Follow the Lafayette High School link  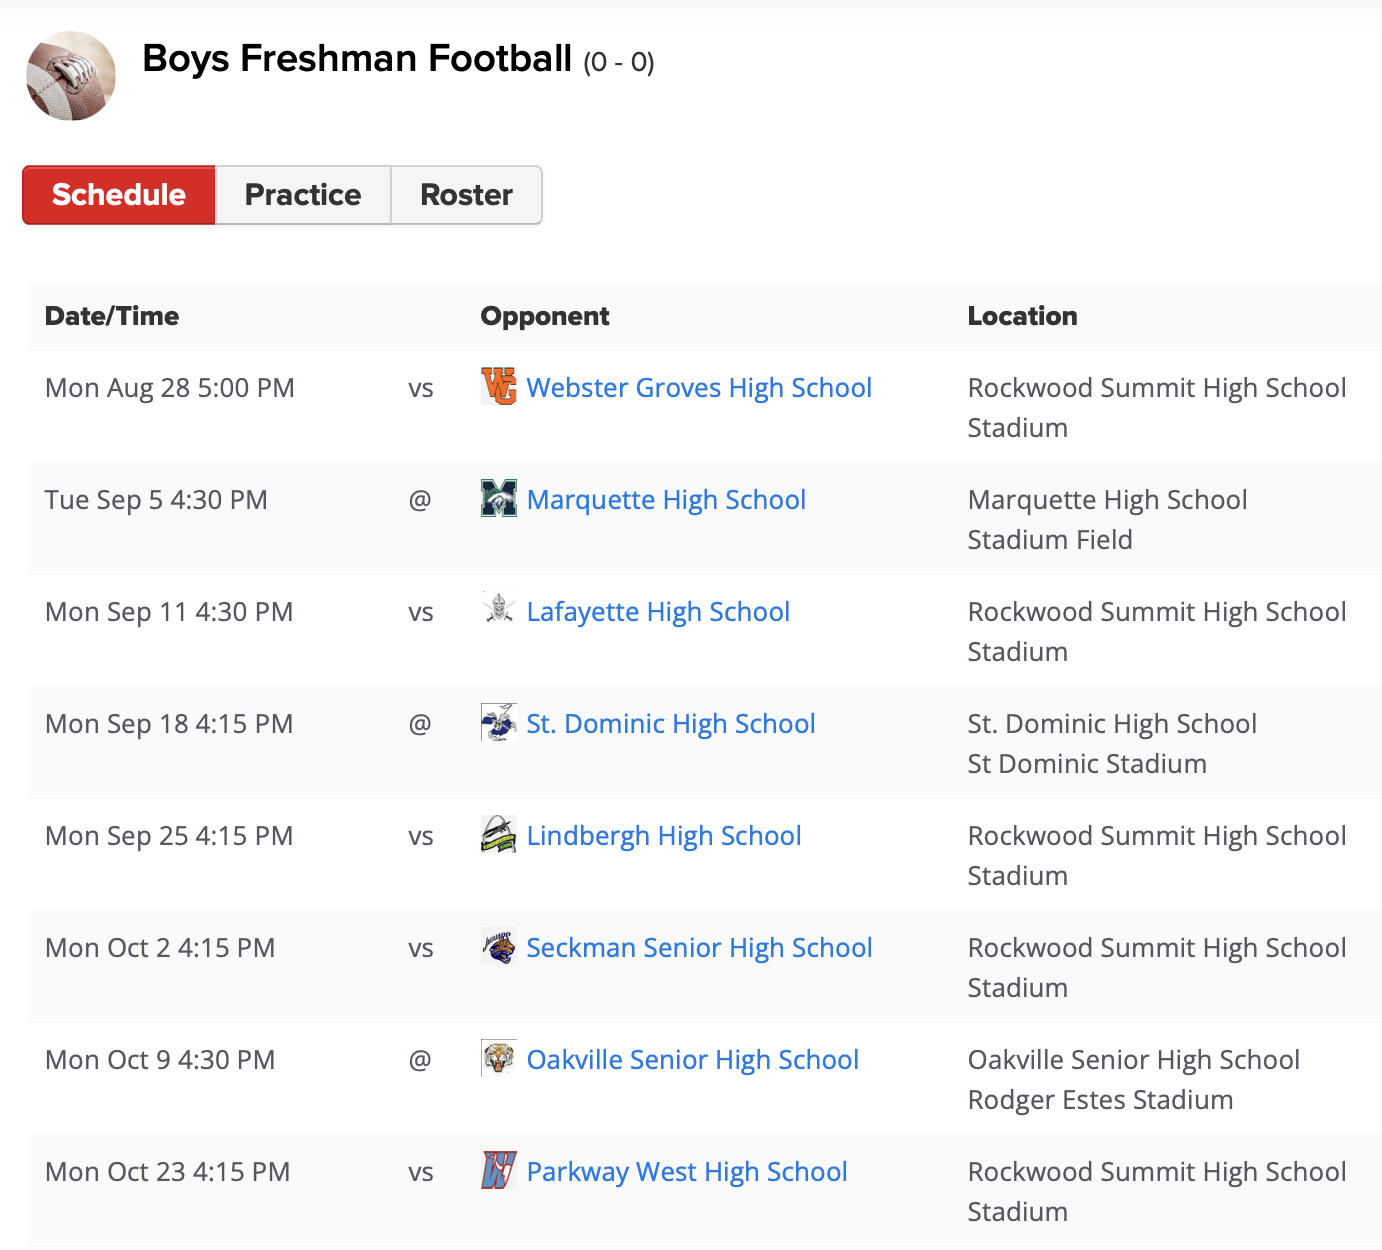(x=658, y=612)
